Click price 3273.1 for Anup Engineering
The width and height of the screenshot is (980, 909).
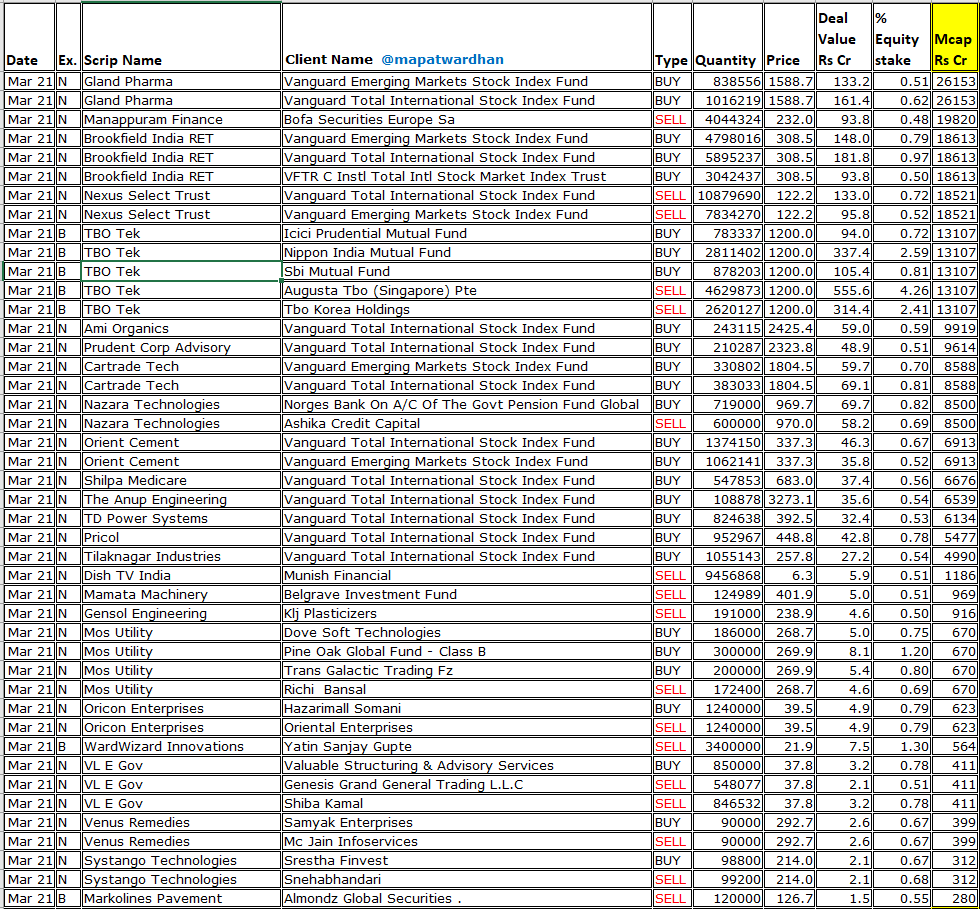pos(789,500)
